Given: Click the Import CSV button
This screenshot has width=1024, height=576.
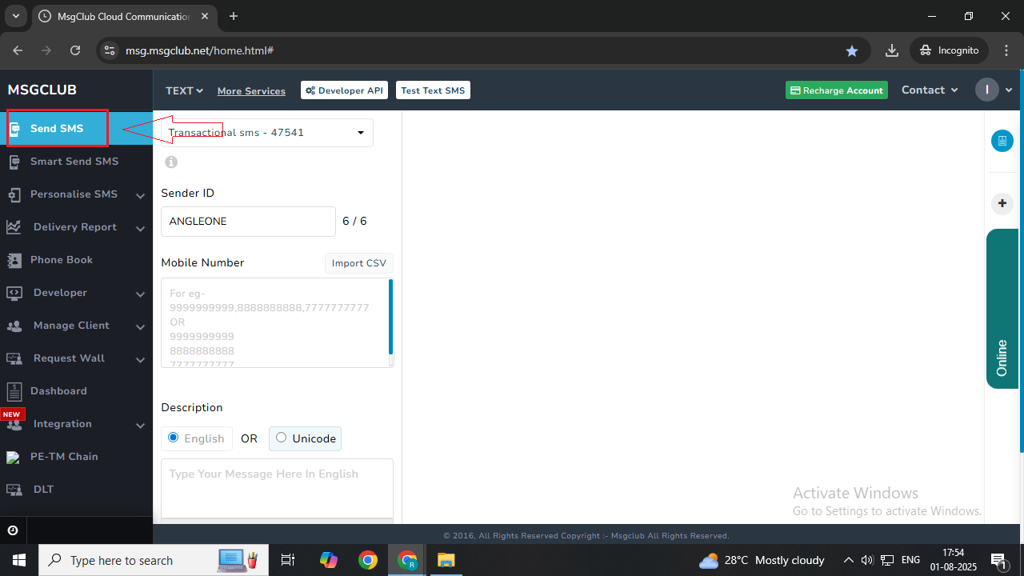Looking at the screenshot, I should pyautogui.click(x=359, y=263).
